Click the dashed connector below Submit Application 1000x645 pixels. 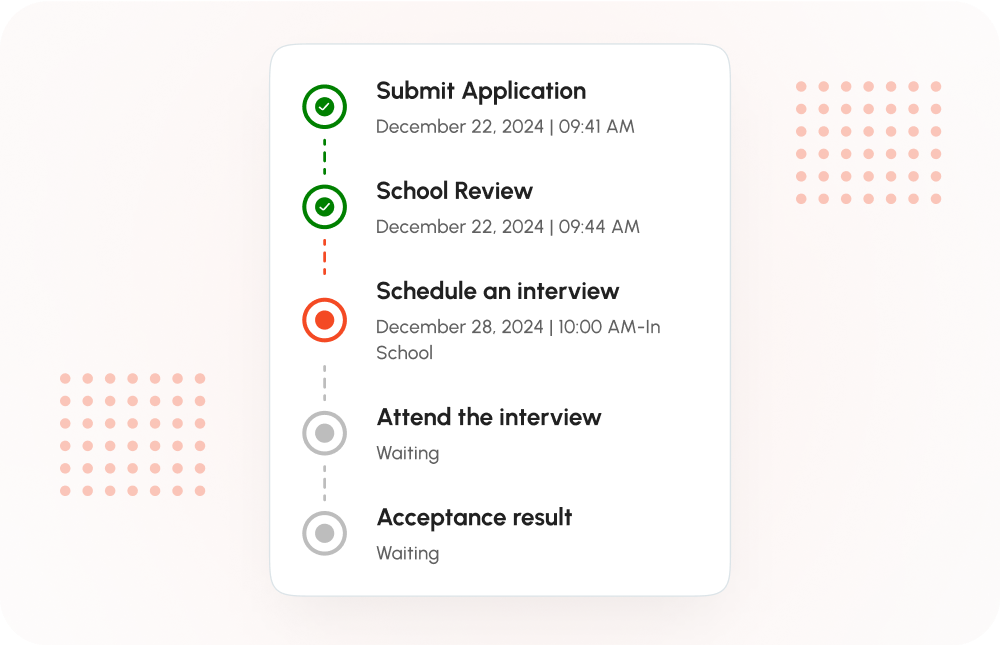324,155
